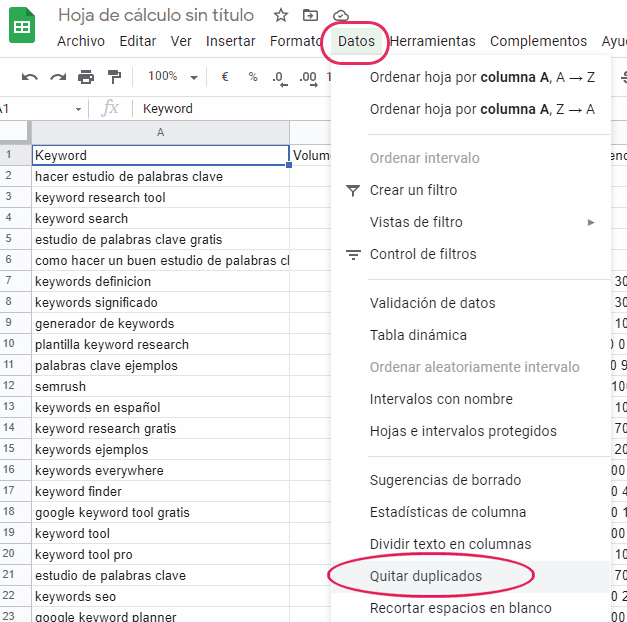Open the Insertar menu
This screenshot has height=622, width=627.
click(x=230, y=41)
